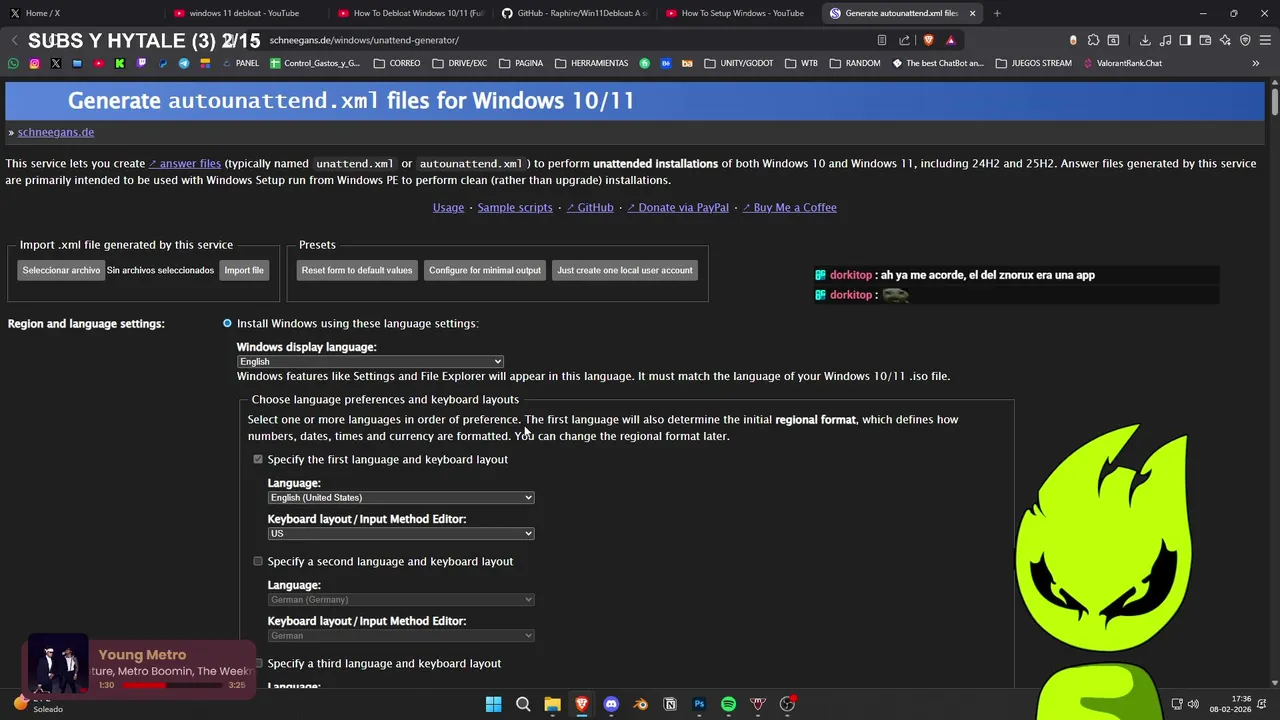Open the German keyboard layout dropdown
This screenshot has width=1280, height=720.
pyautogui.click(x=401, y=635)
